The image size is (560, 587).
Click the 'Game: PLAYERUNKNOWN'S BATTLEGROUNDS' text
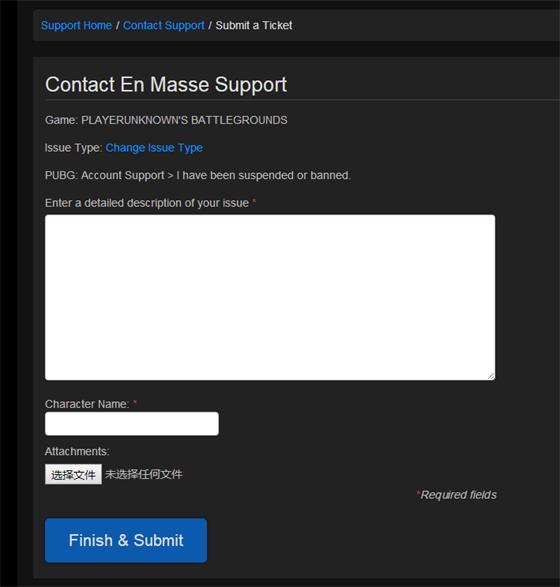[166, 120]
